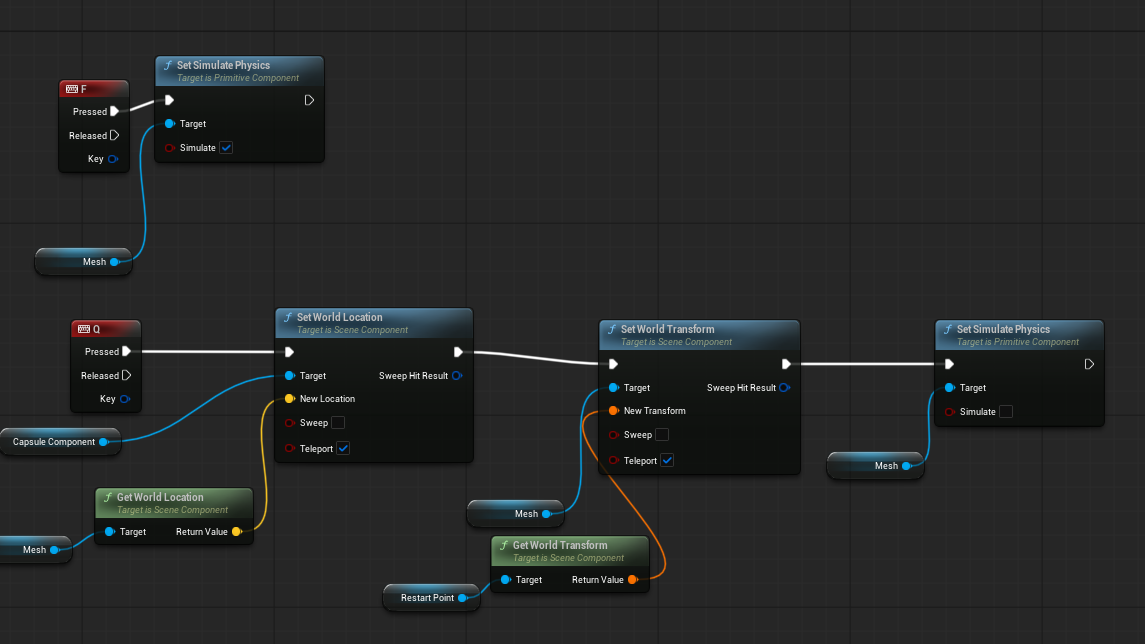Click the Target pin on Get World Location
The image size is (1145, 644).
point(110,532)
